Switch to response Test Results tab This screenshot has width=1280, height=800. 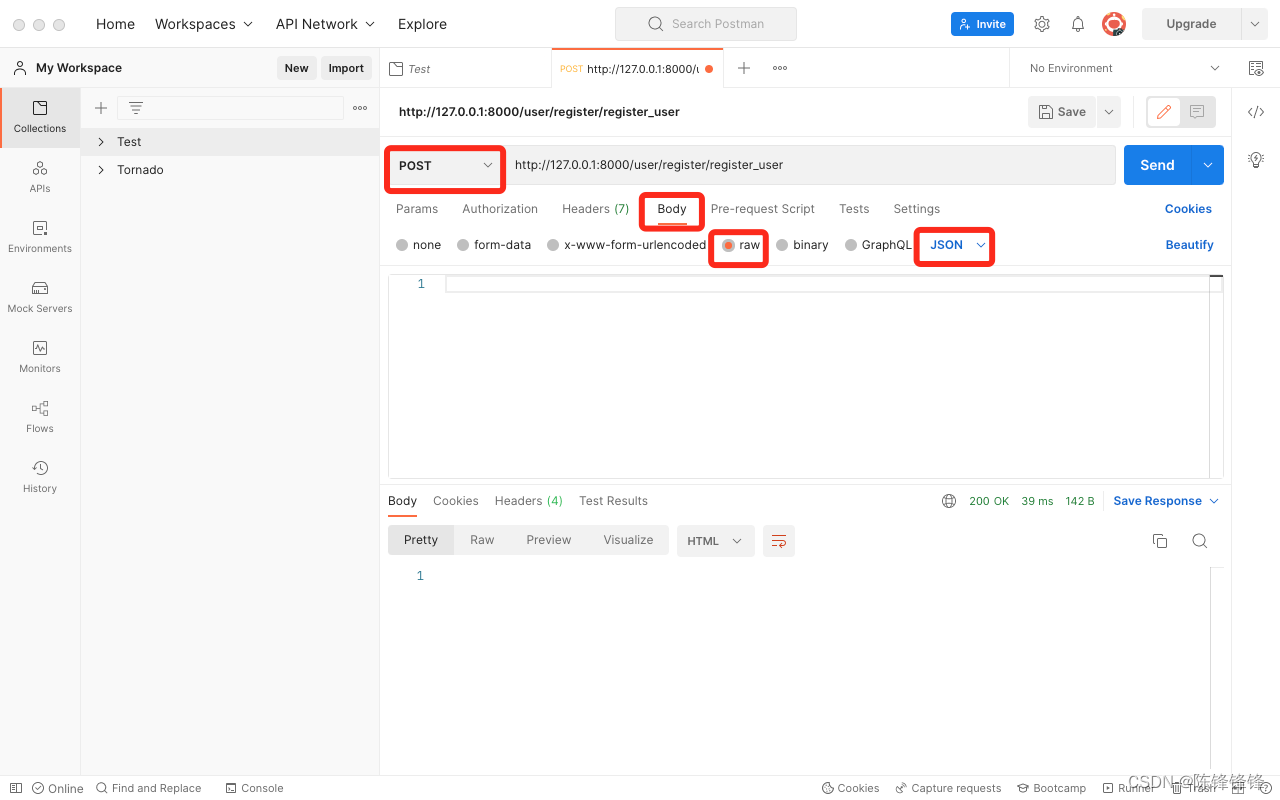pos(613,501)
